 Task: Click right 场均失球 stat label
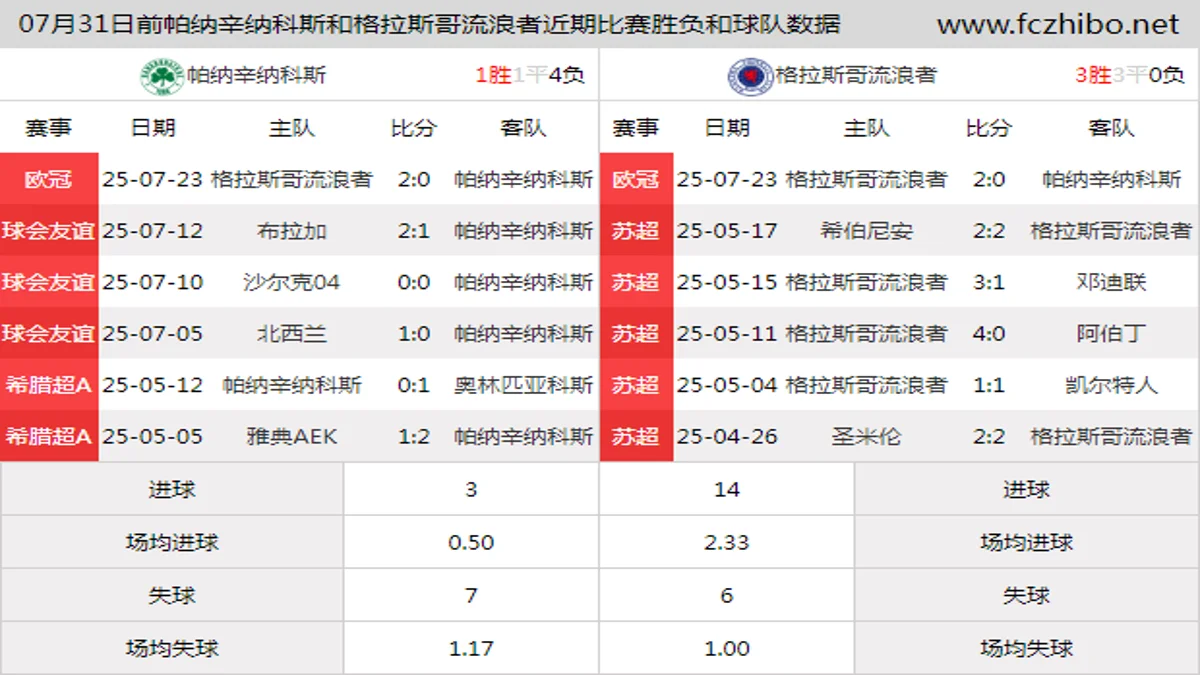coord(1026,648)
